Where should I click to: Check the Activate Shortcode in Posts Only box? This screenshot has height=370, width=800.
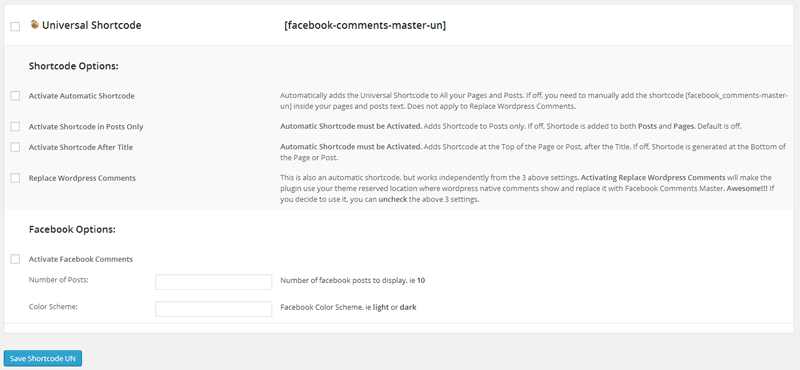coord(15,127)
